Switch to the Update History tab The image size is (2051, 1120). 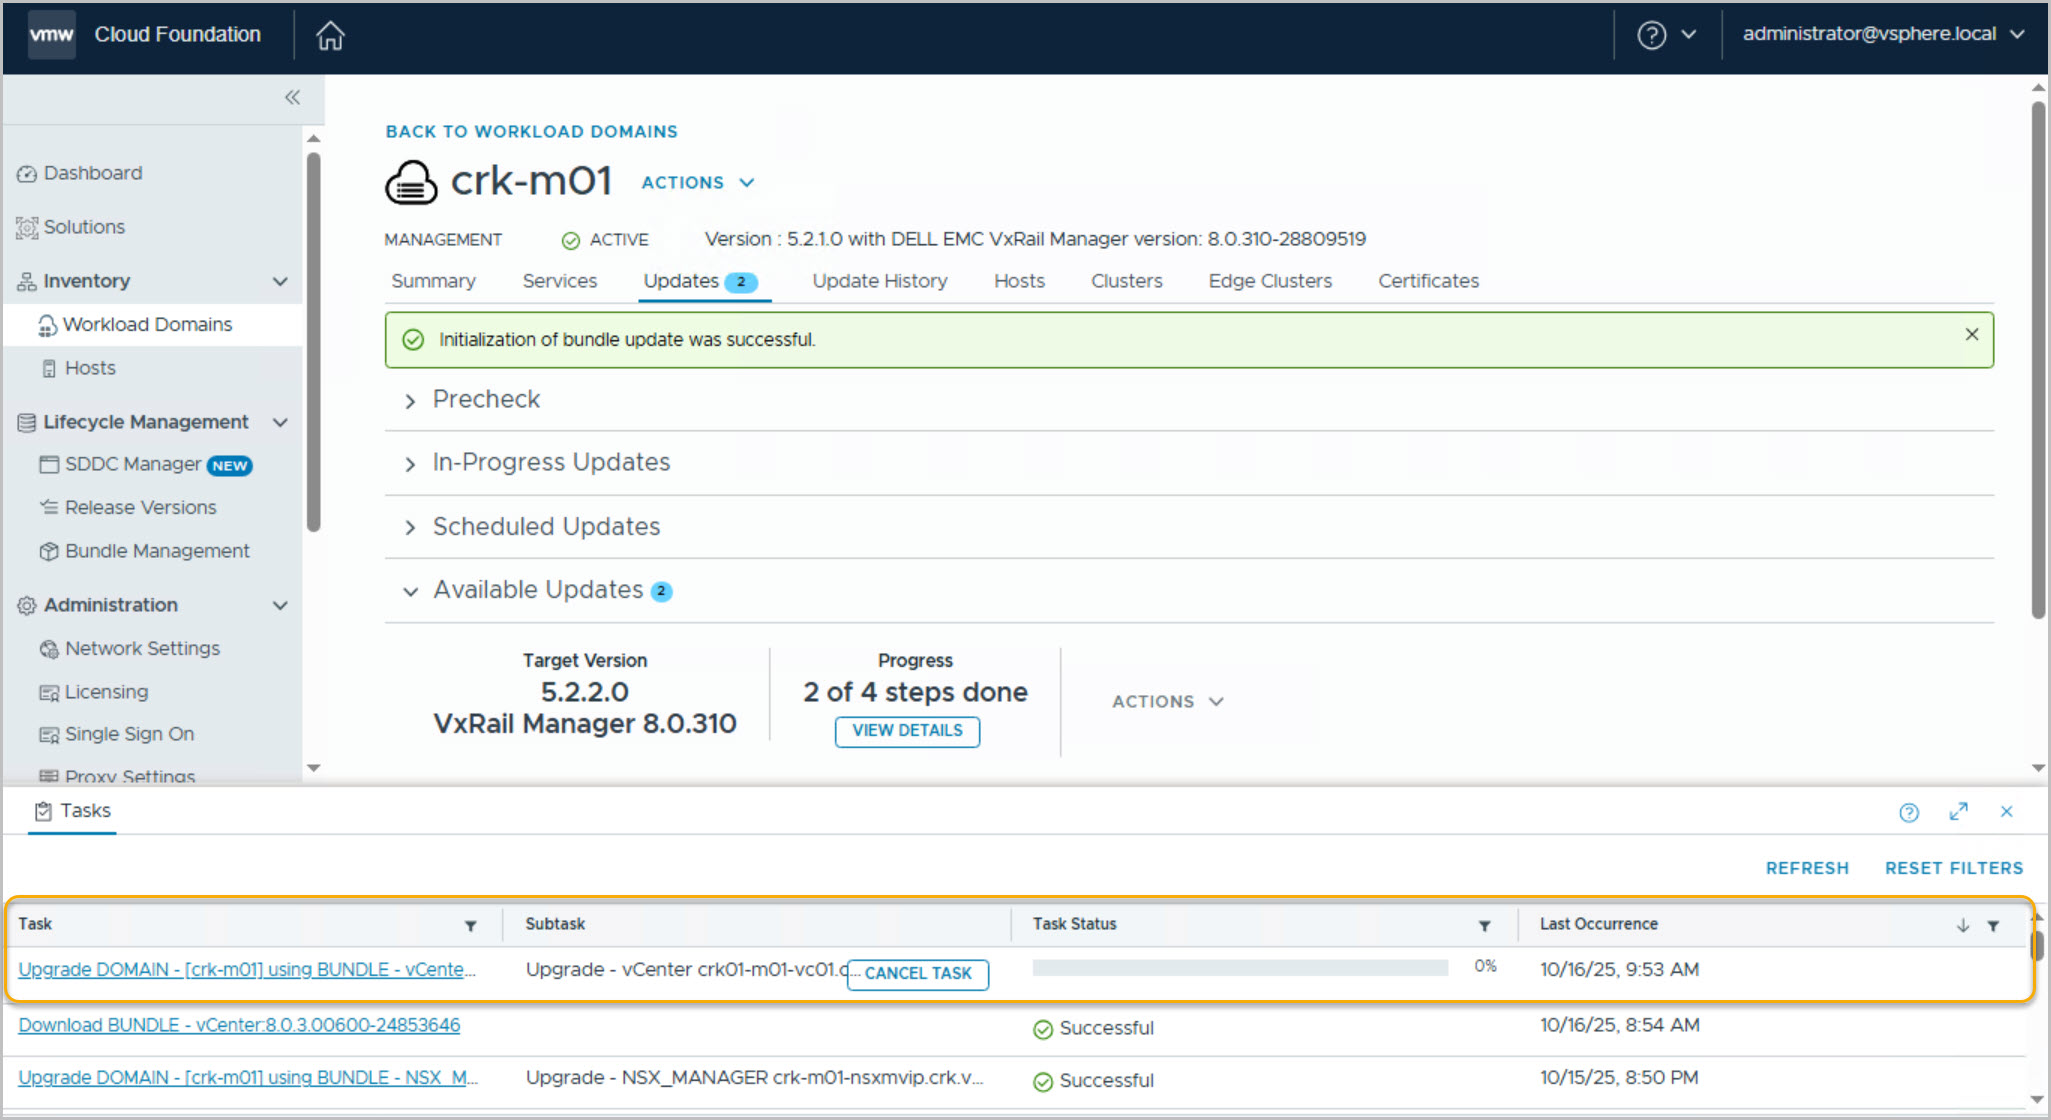pos(879,281)
